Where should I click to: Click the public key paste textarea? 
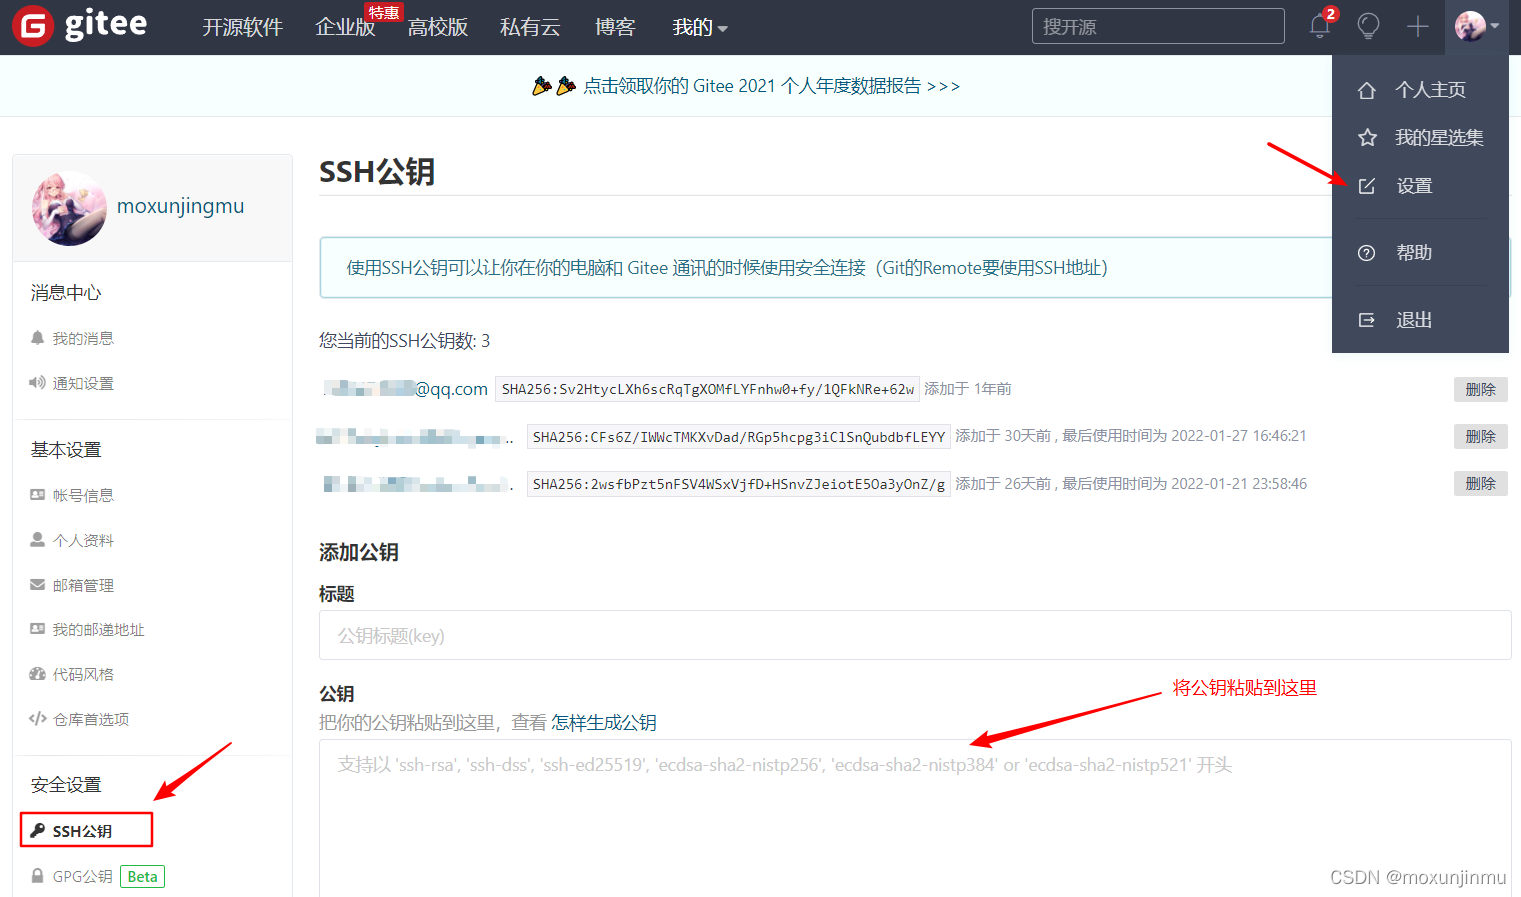point(915,818)
